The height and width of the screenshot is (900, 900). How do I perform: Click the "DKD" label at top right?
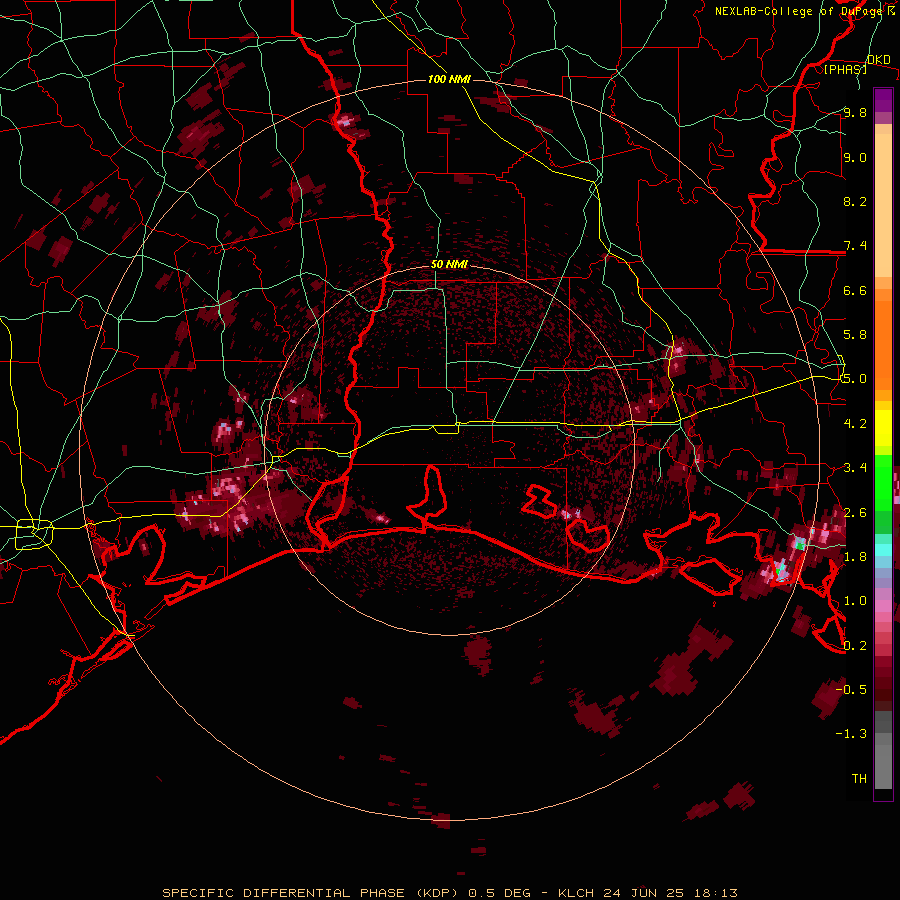[x=879, y=60]
